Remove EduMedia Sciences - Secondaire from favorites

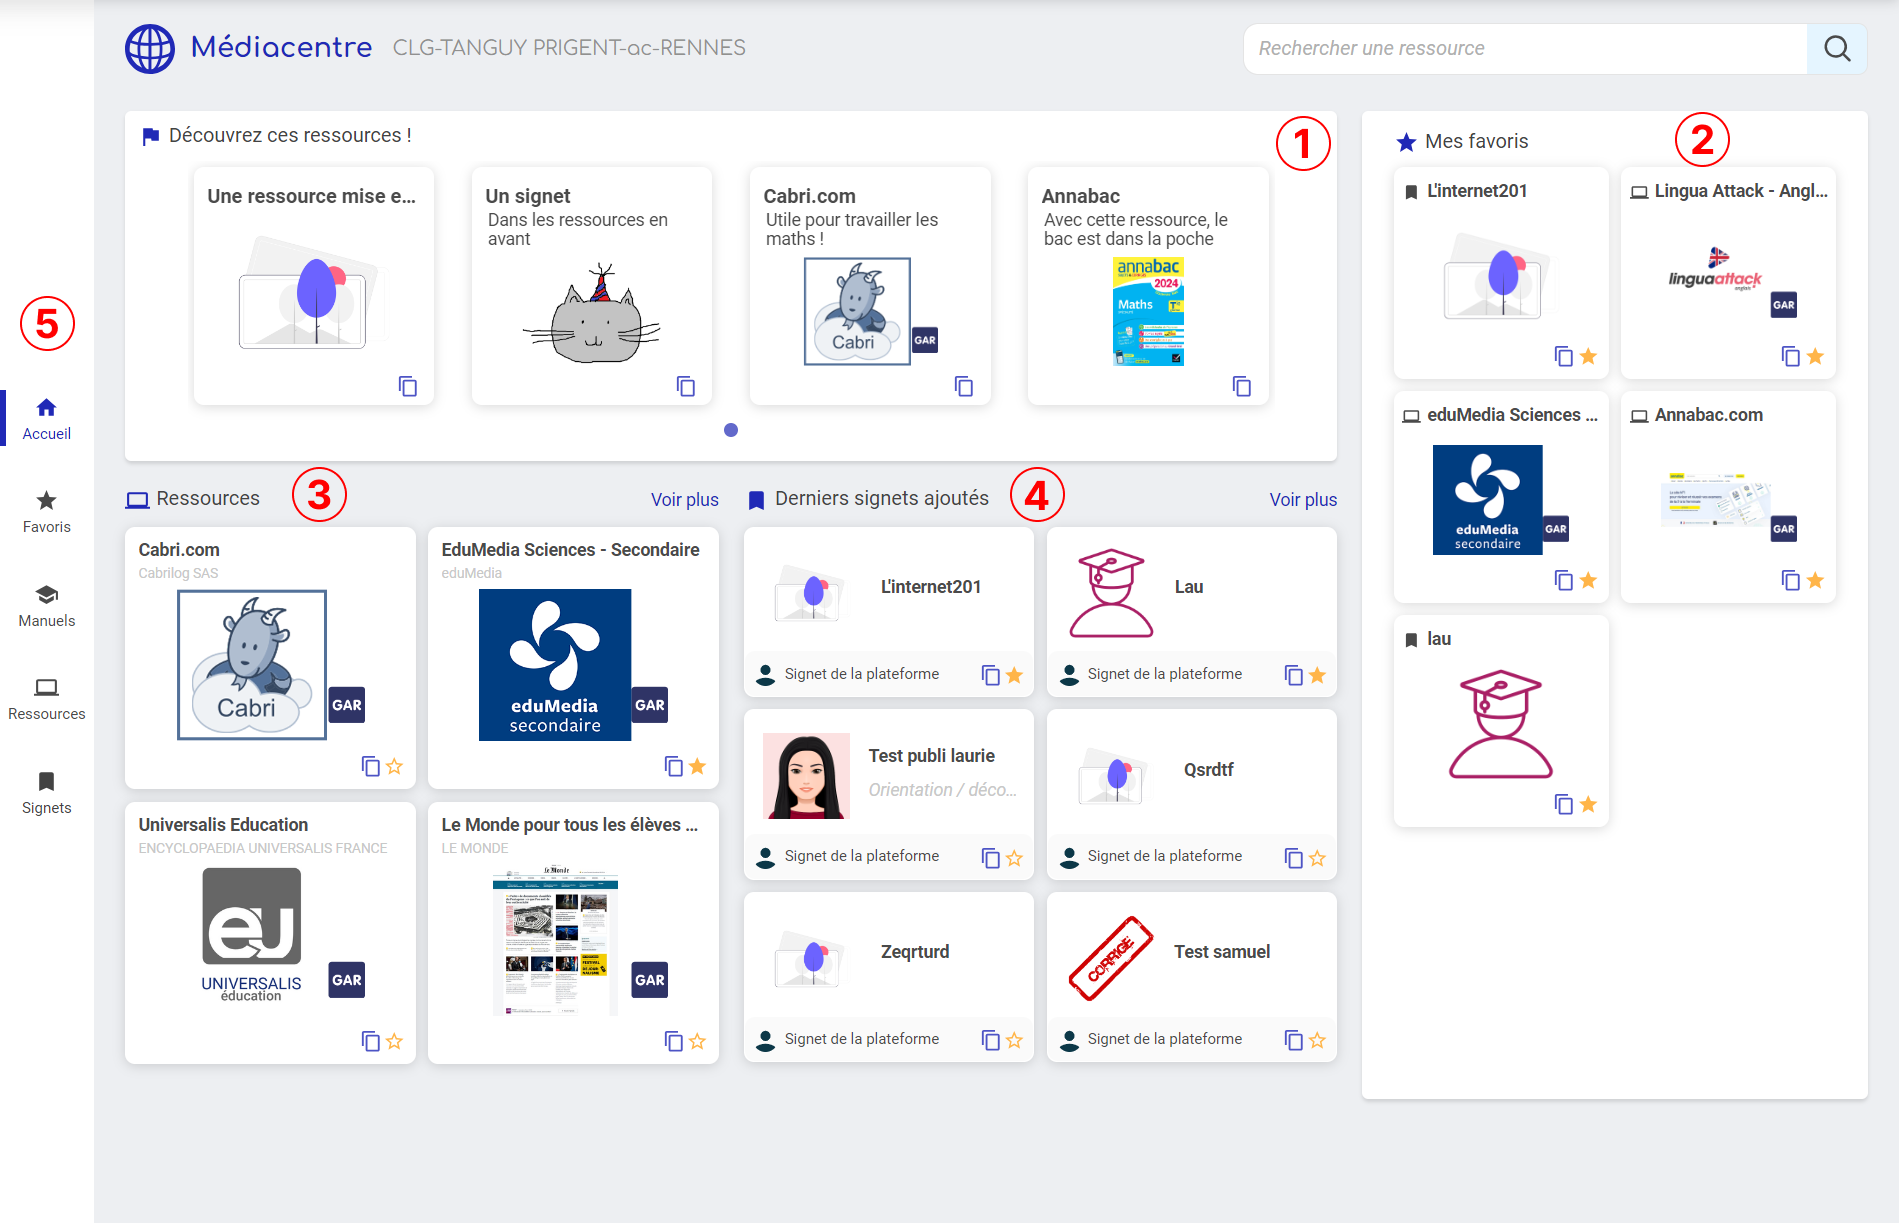pyautogui.click(x=698, y=766)
